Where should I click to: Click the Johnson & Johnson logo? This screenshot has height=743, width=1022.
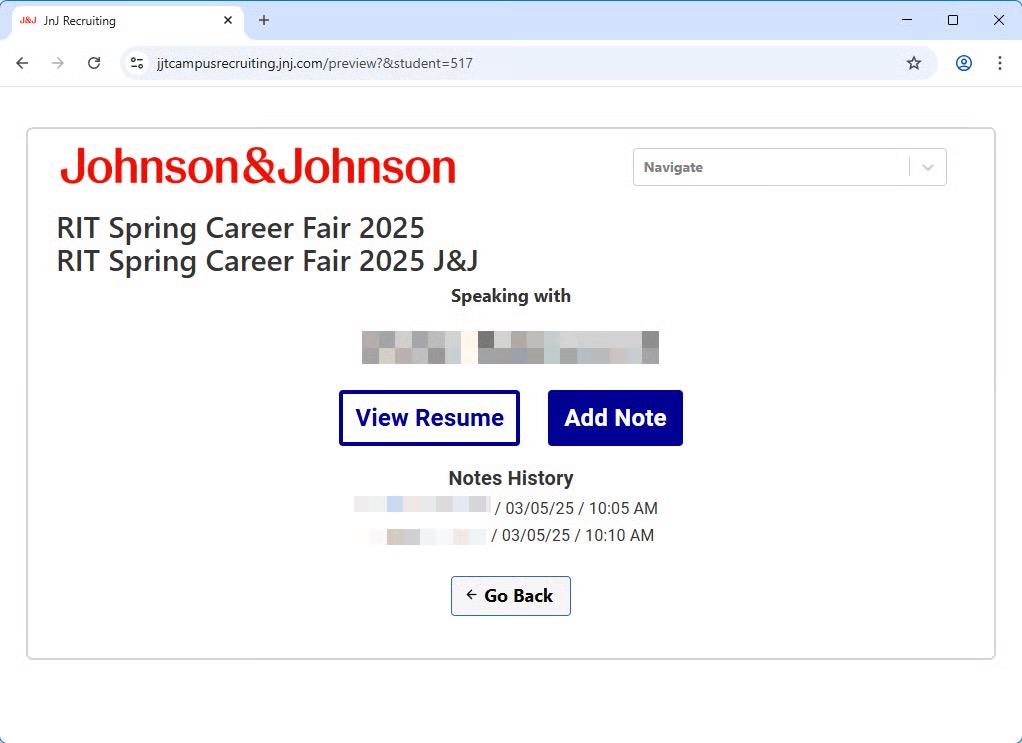point(257,166)
